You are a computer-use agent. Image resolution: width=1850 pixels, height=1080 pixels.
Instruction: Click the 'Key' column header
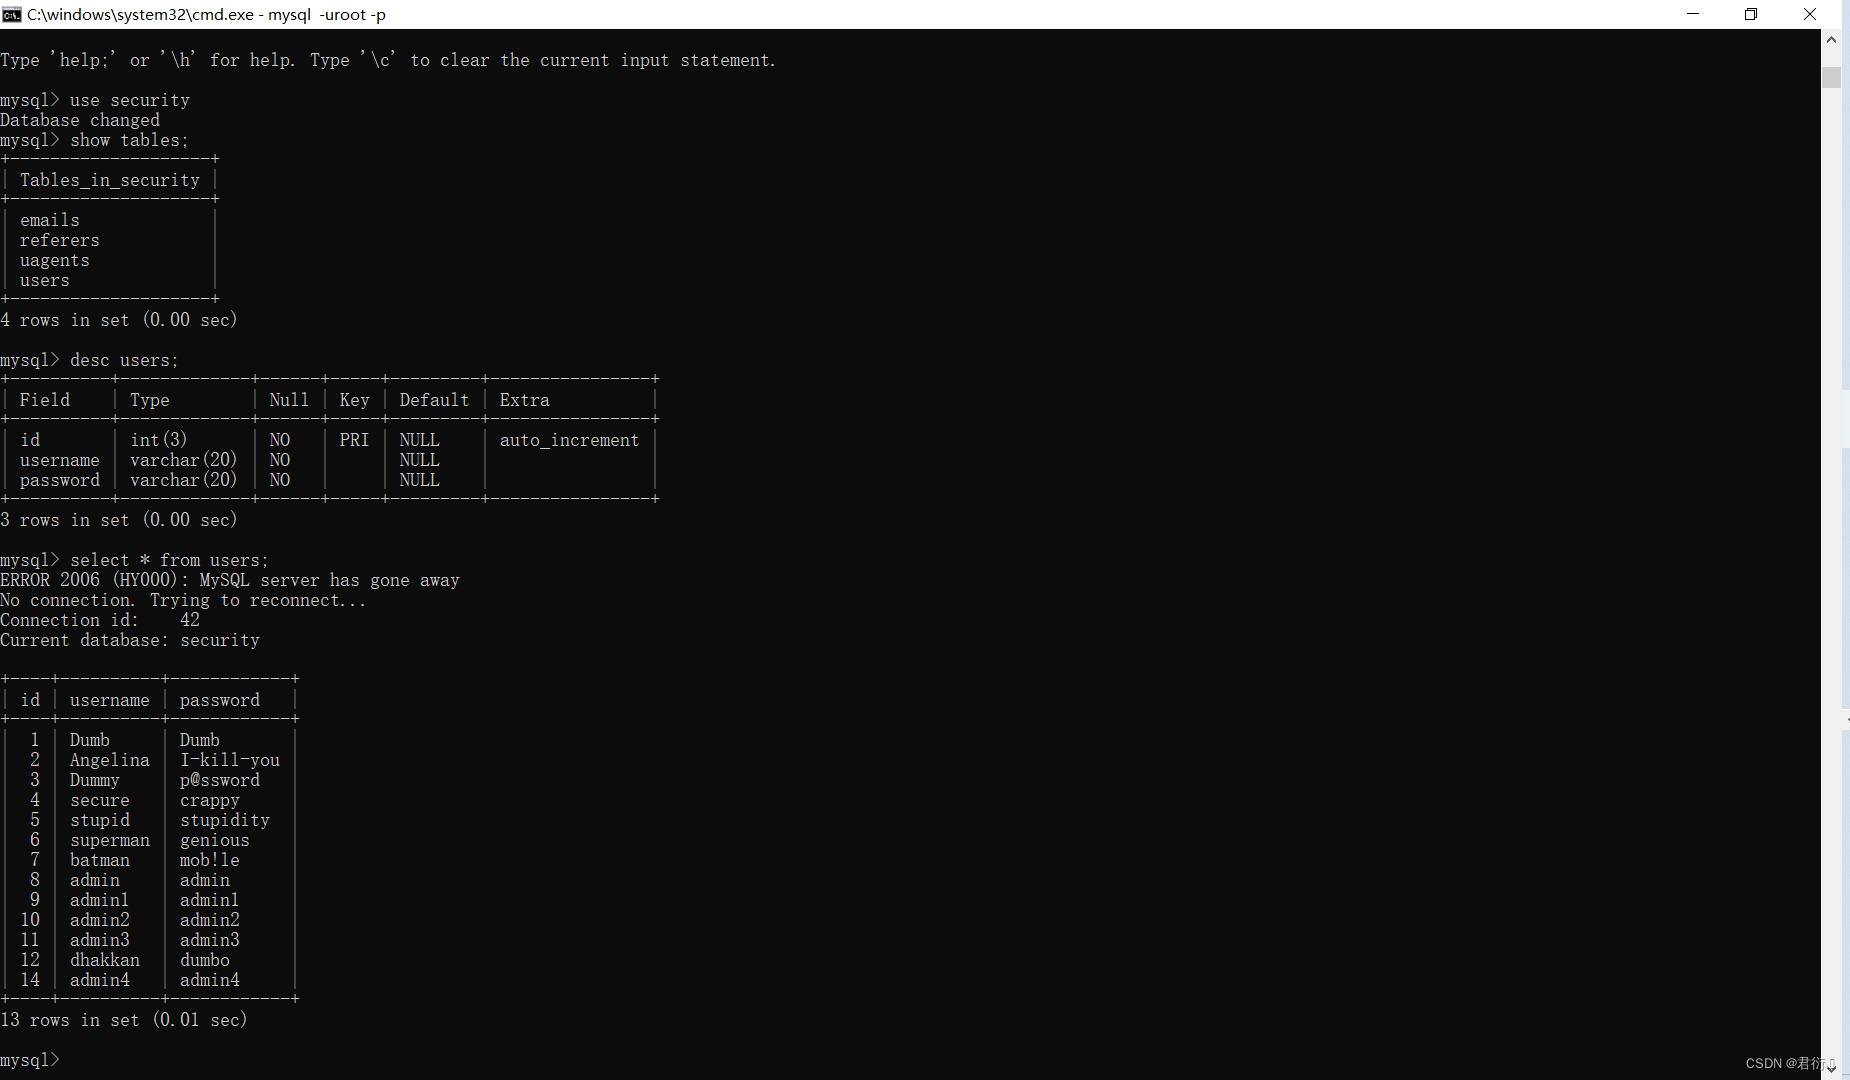click(x=354, y=400)
